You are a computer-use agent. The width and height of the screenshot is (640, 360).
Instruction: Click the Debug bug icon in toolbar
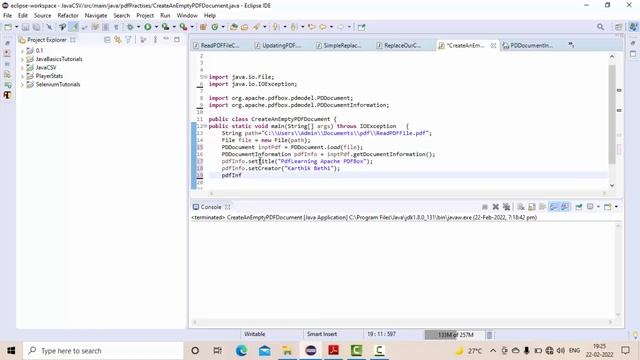tap(130, 27)
